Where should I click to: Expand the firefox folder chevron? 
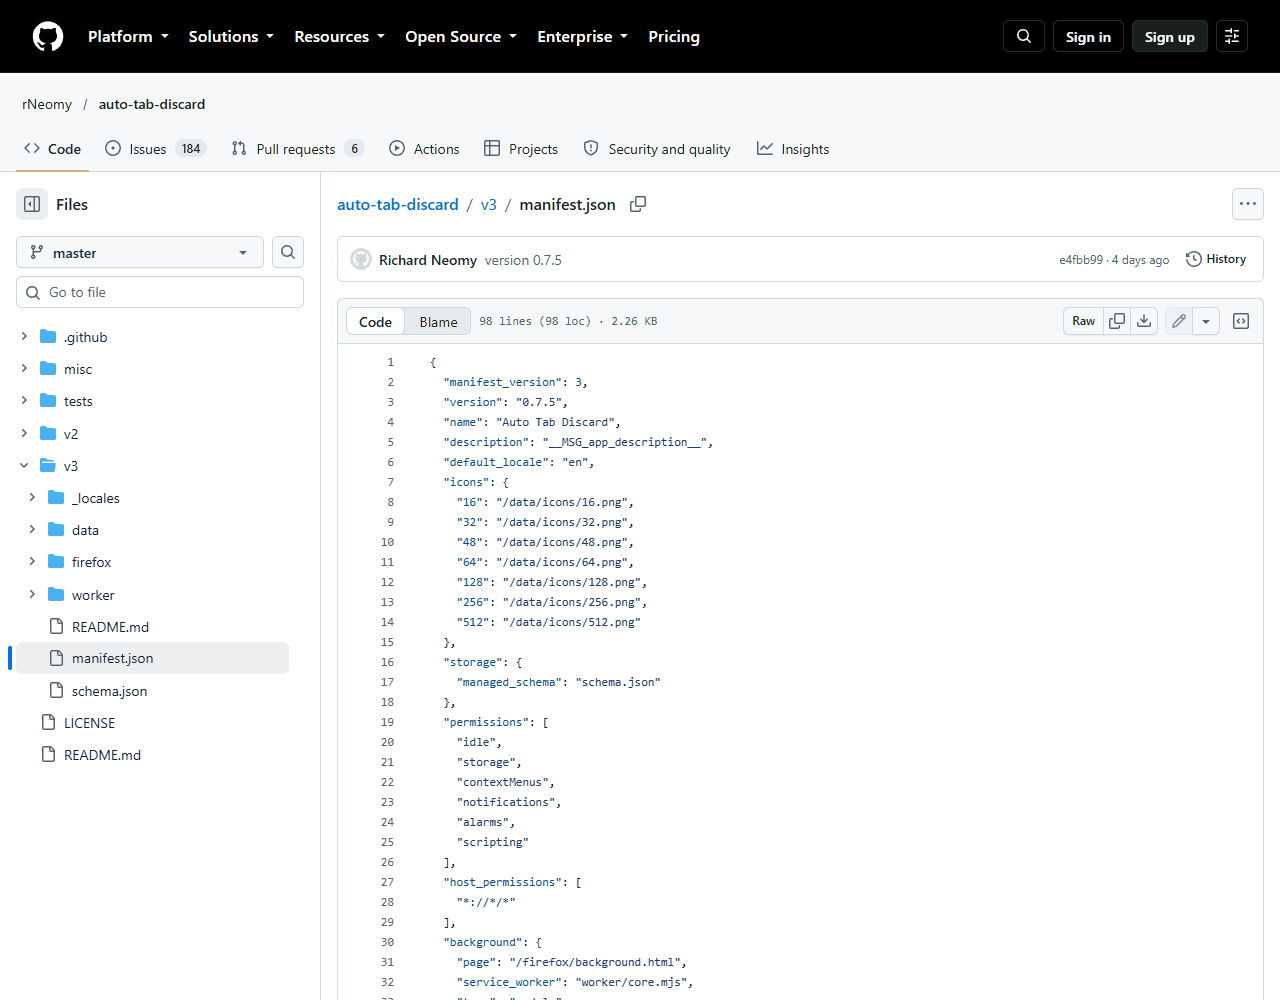(32, 561)
